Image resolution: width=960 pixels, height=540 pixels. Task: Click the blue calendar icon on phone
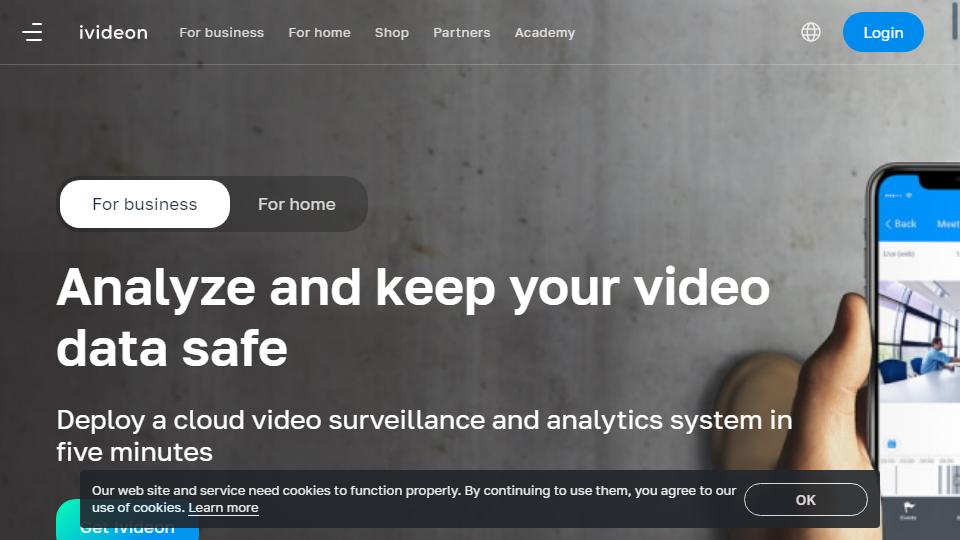pyautogui.click(x=891, y=443)
